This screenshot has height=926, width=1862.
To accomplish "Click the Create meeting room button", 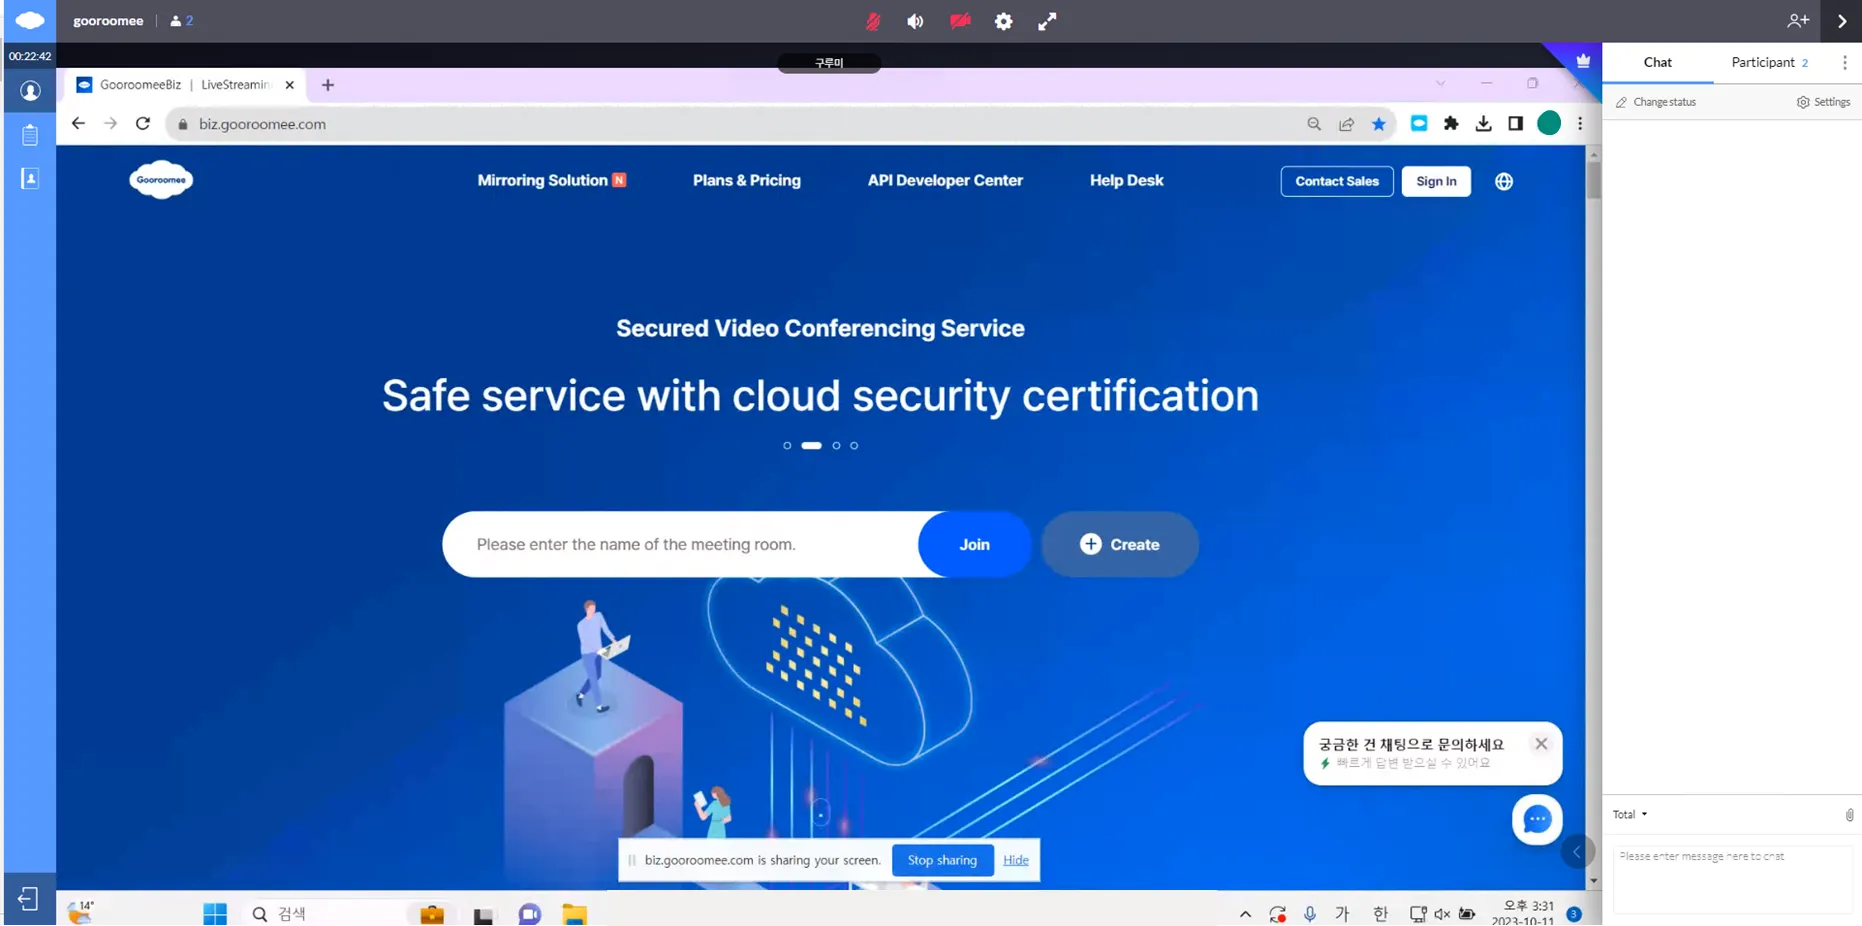I will (1120, 544).
